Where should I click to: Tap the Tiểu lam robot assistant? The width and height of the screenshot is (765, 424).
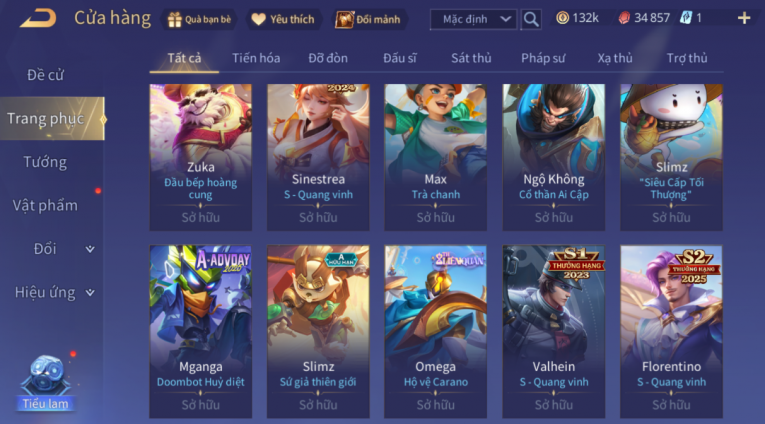click(x=45, y=382)
